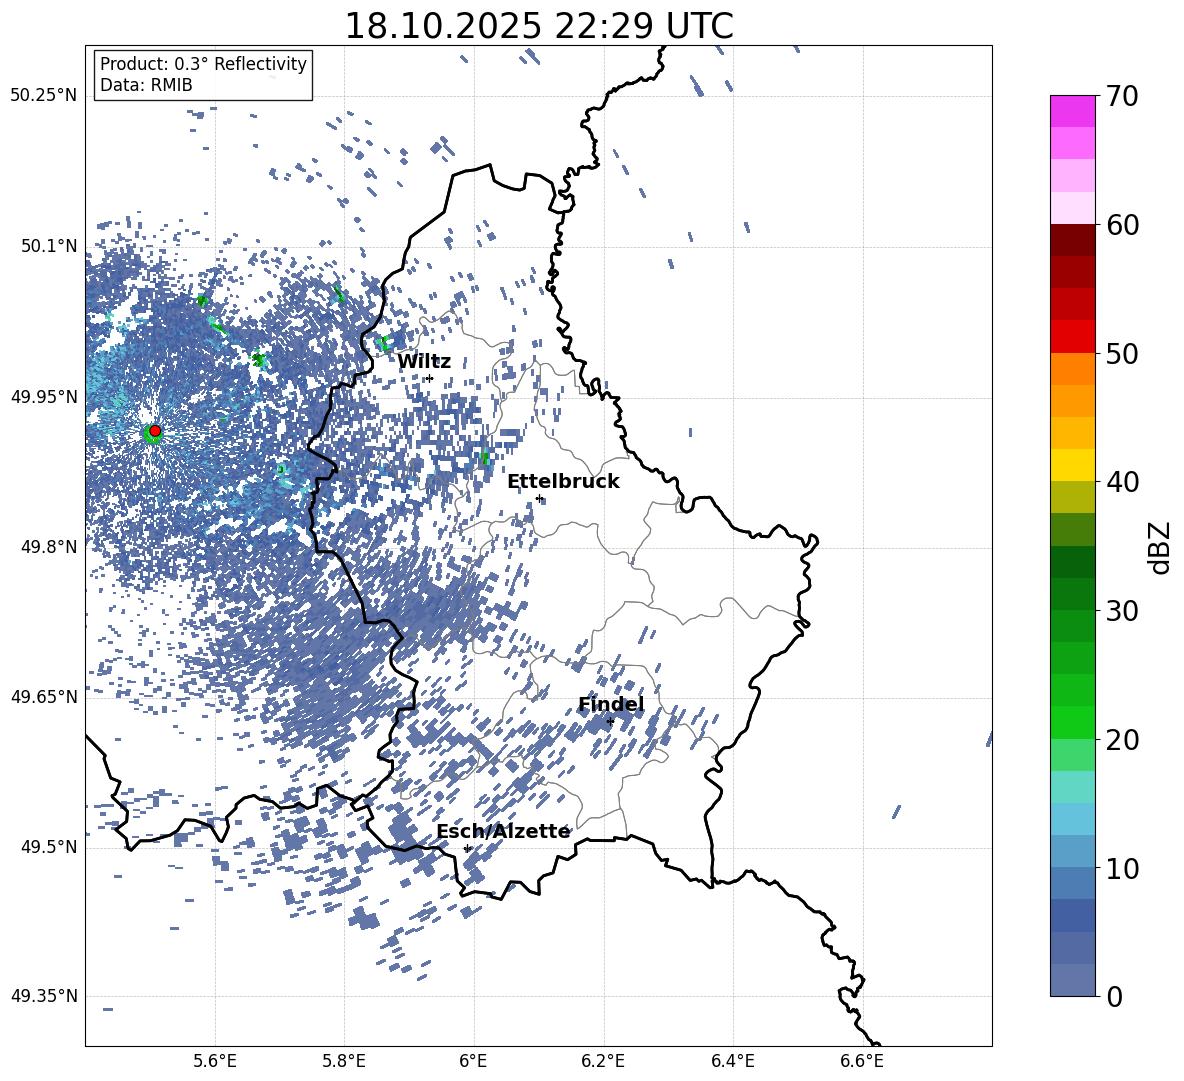Click the Findel location label
This screenshot has width=1184, height=1081.
pyautogui.click(x=611, y=704)
